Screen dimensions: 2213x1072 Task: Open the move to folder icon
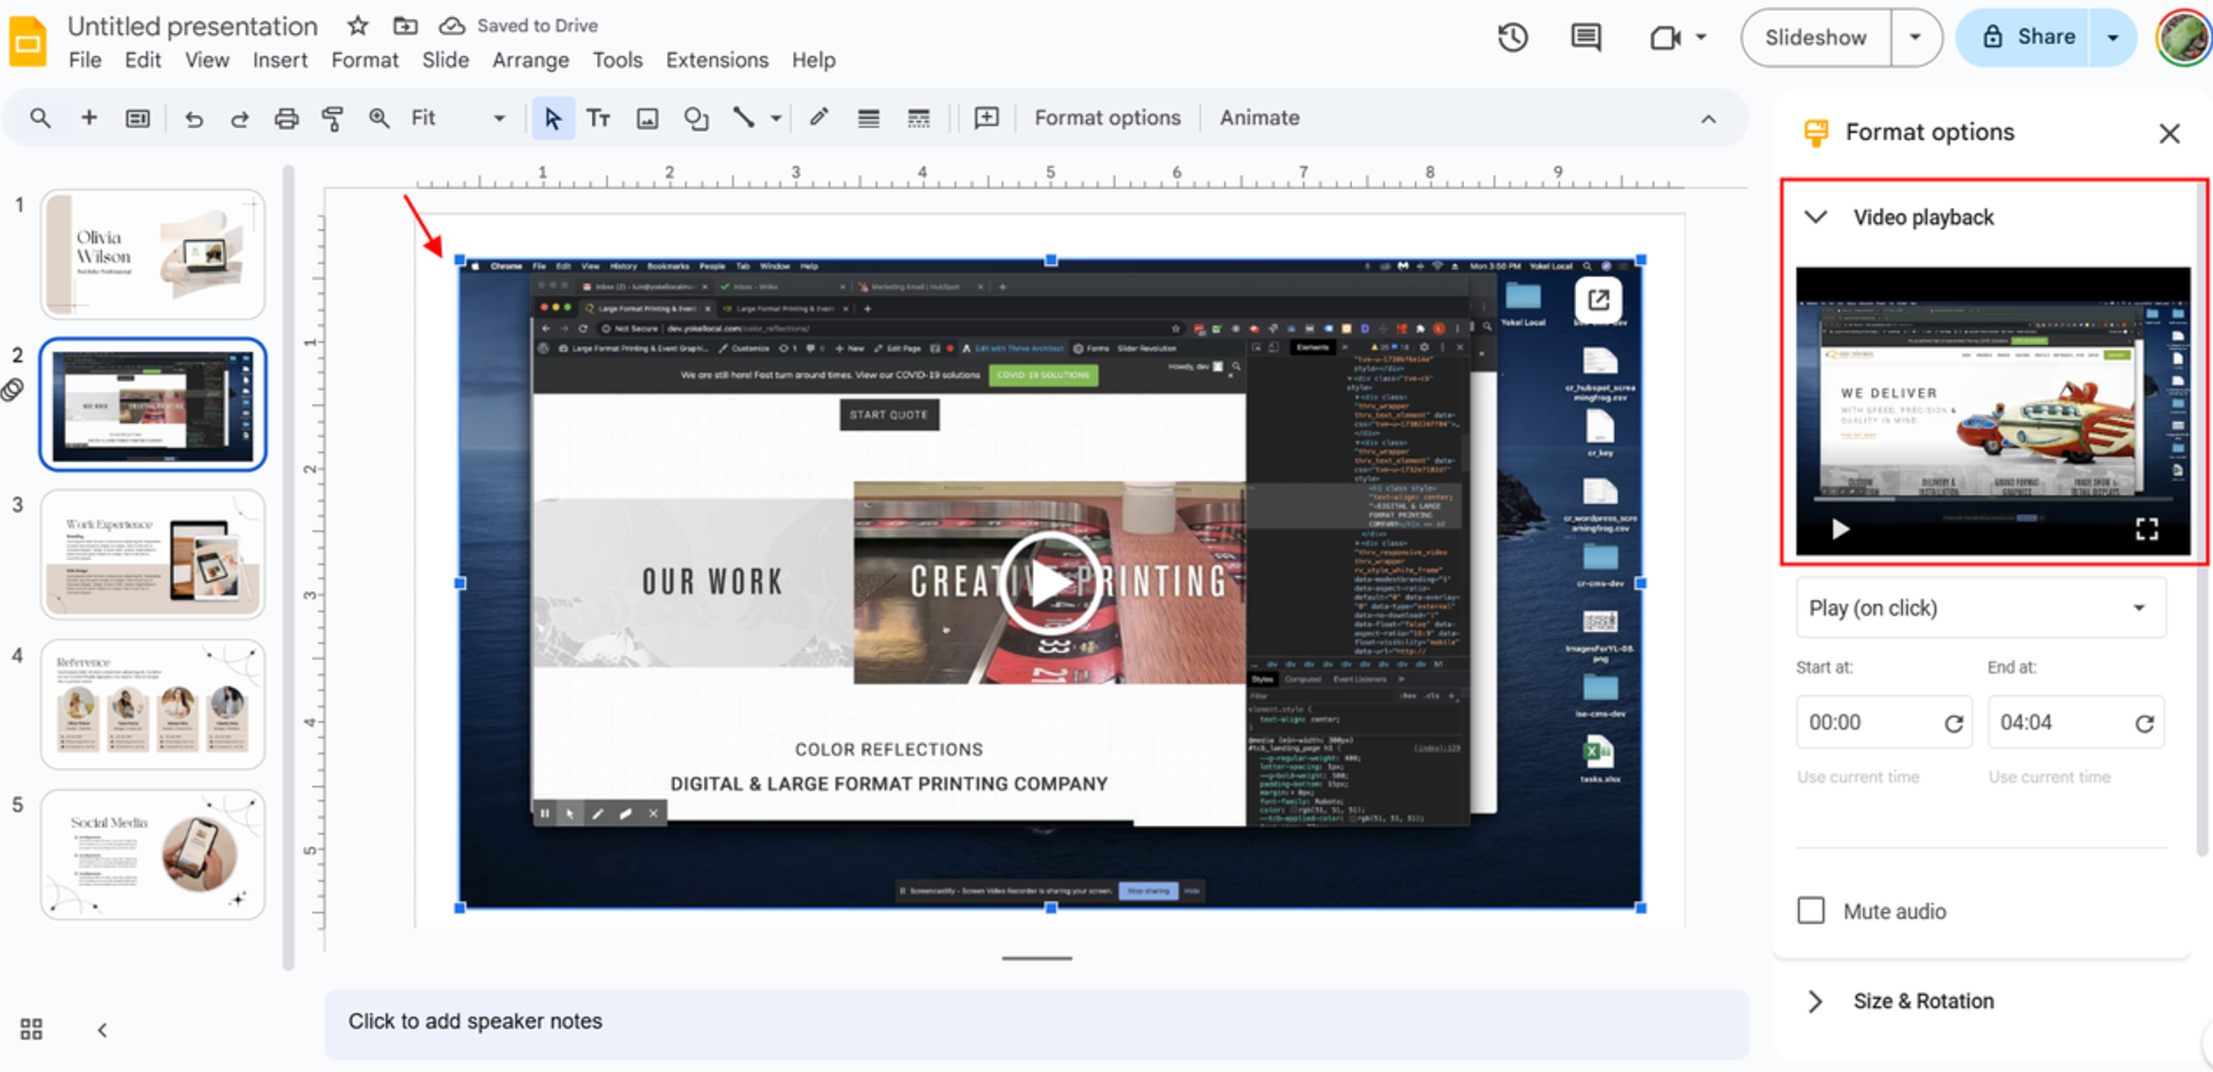coord(405,26)
